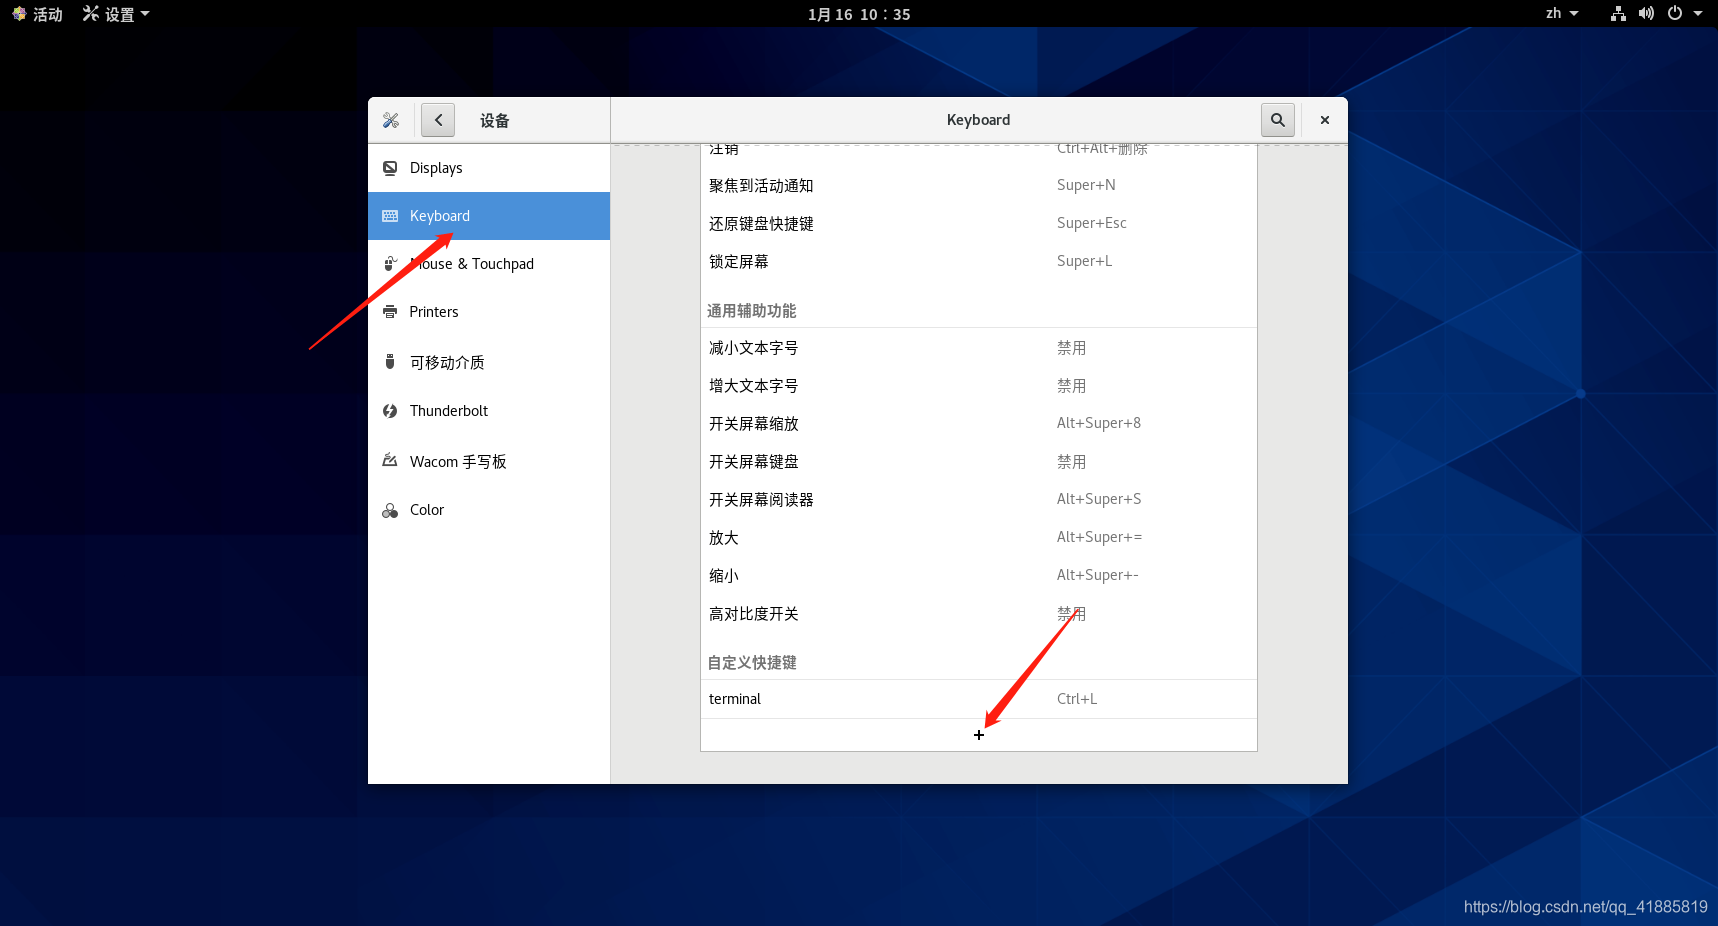1718x926 pixels.
Task: Open Mouse & Touchpad settings
Action: click(x=489, y=264)
